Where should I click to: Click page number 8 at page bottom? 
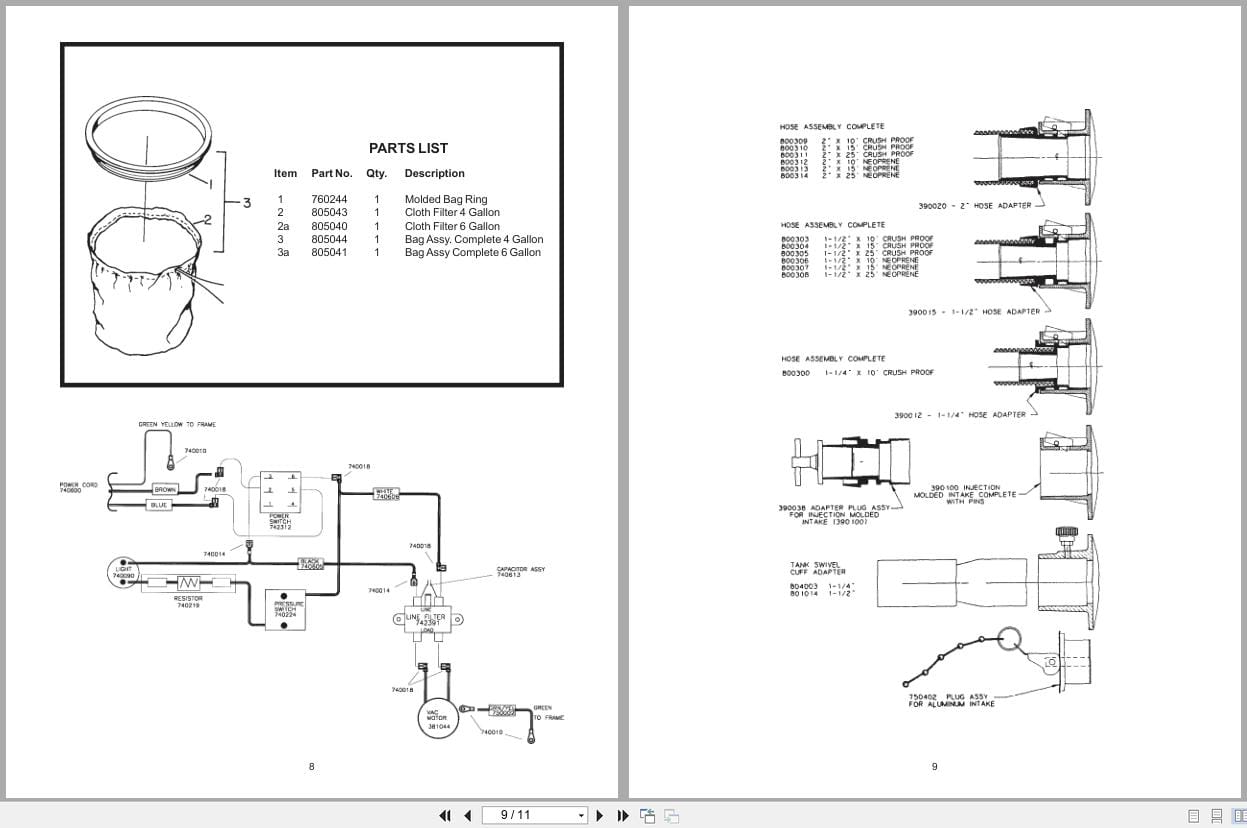pos(311,767)
